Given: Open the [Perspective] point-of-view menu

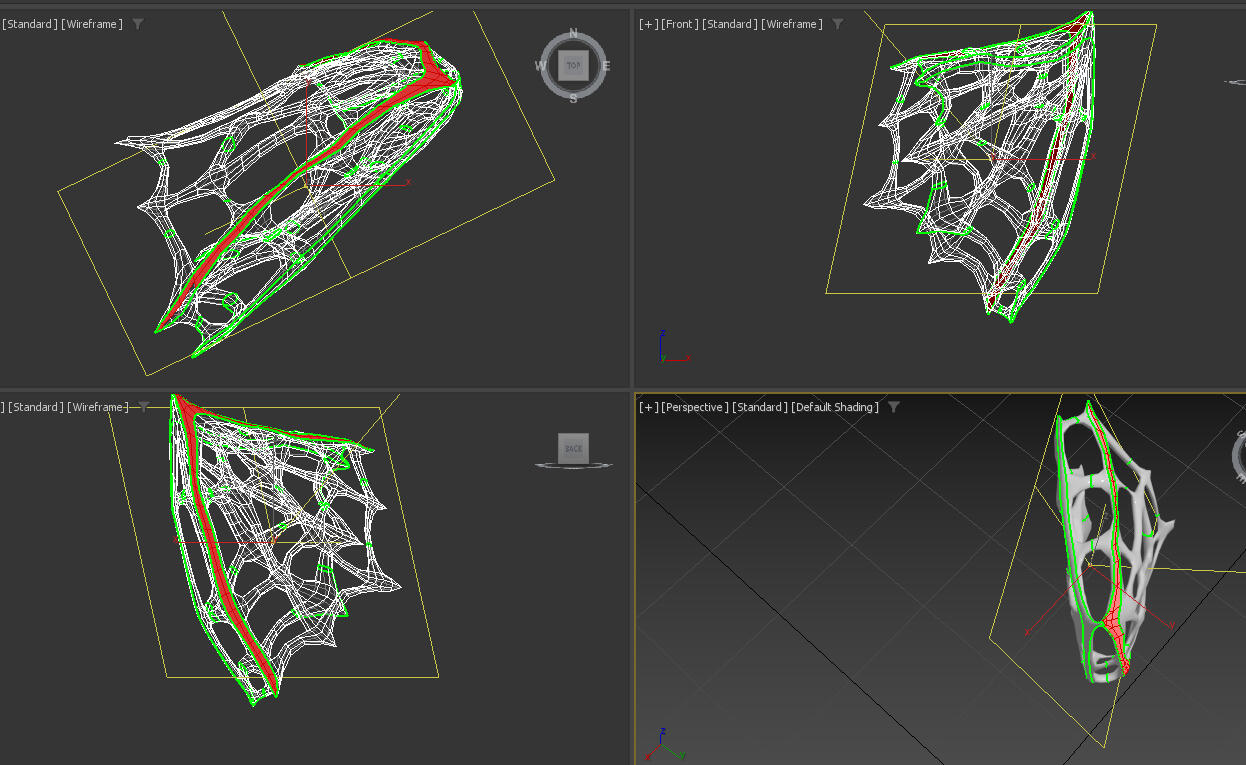Looking at the screenshot, I should [695, 407].
